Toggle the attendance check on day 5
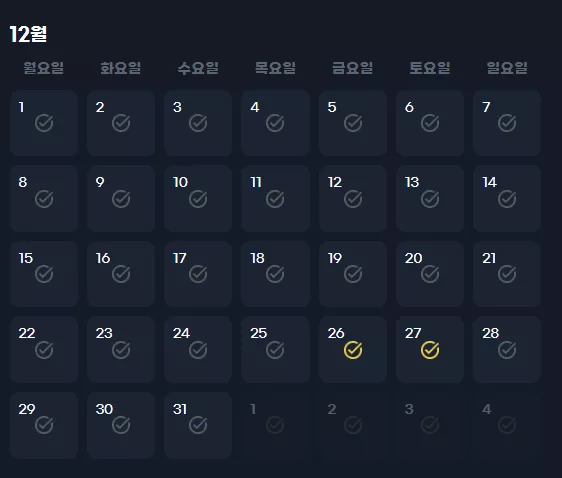This screenshot has width=562, height=478. pos(353,123)
